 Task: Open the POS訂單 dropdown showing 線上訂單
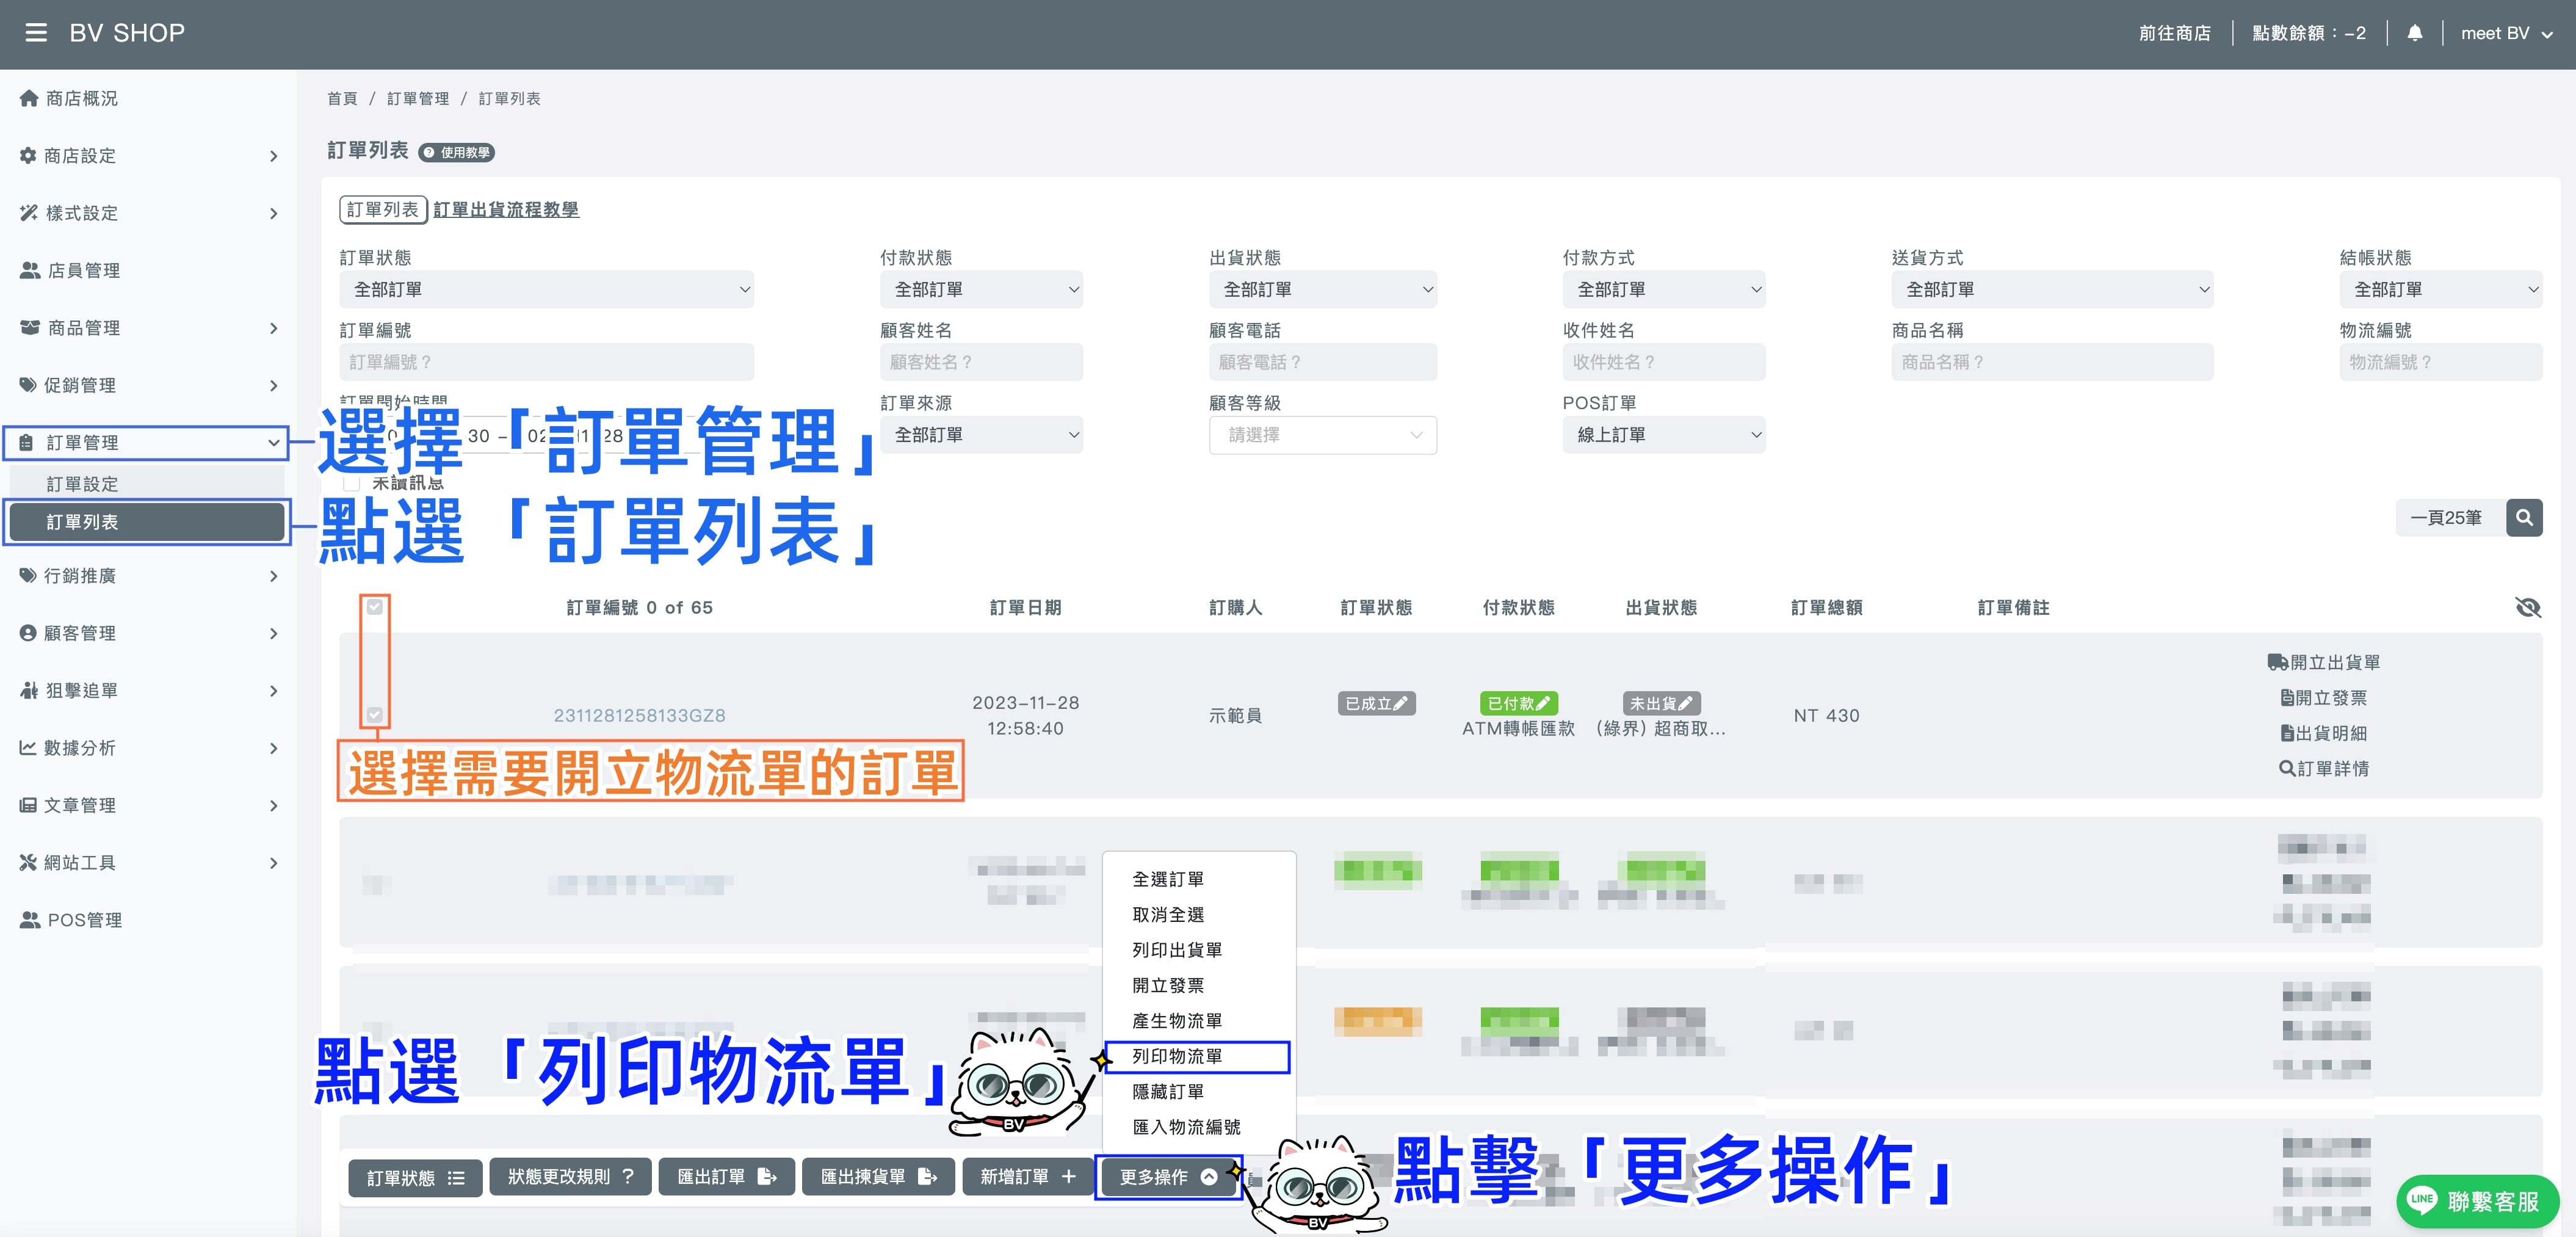click(x=1663, y=434)
